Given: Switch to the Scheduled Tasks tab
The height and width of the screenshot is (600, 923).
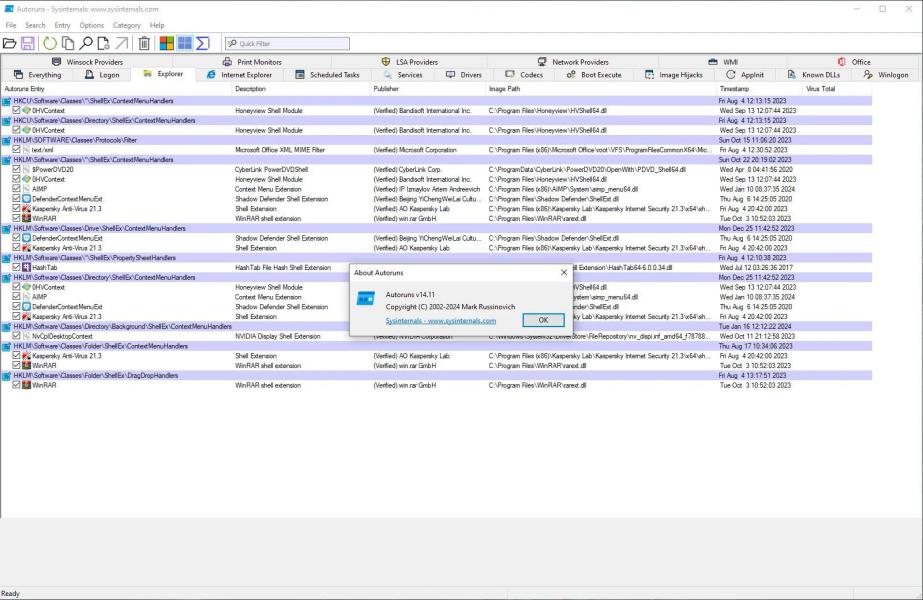Looking at the screenshot, I should point(327,75).
